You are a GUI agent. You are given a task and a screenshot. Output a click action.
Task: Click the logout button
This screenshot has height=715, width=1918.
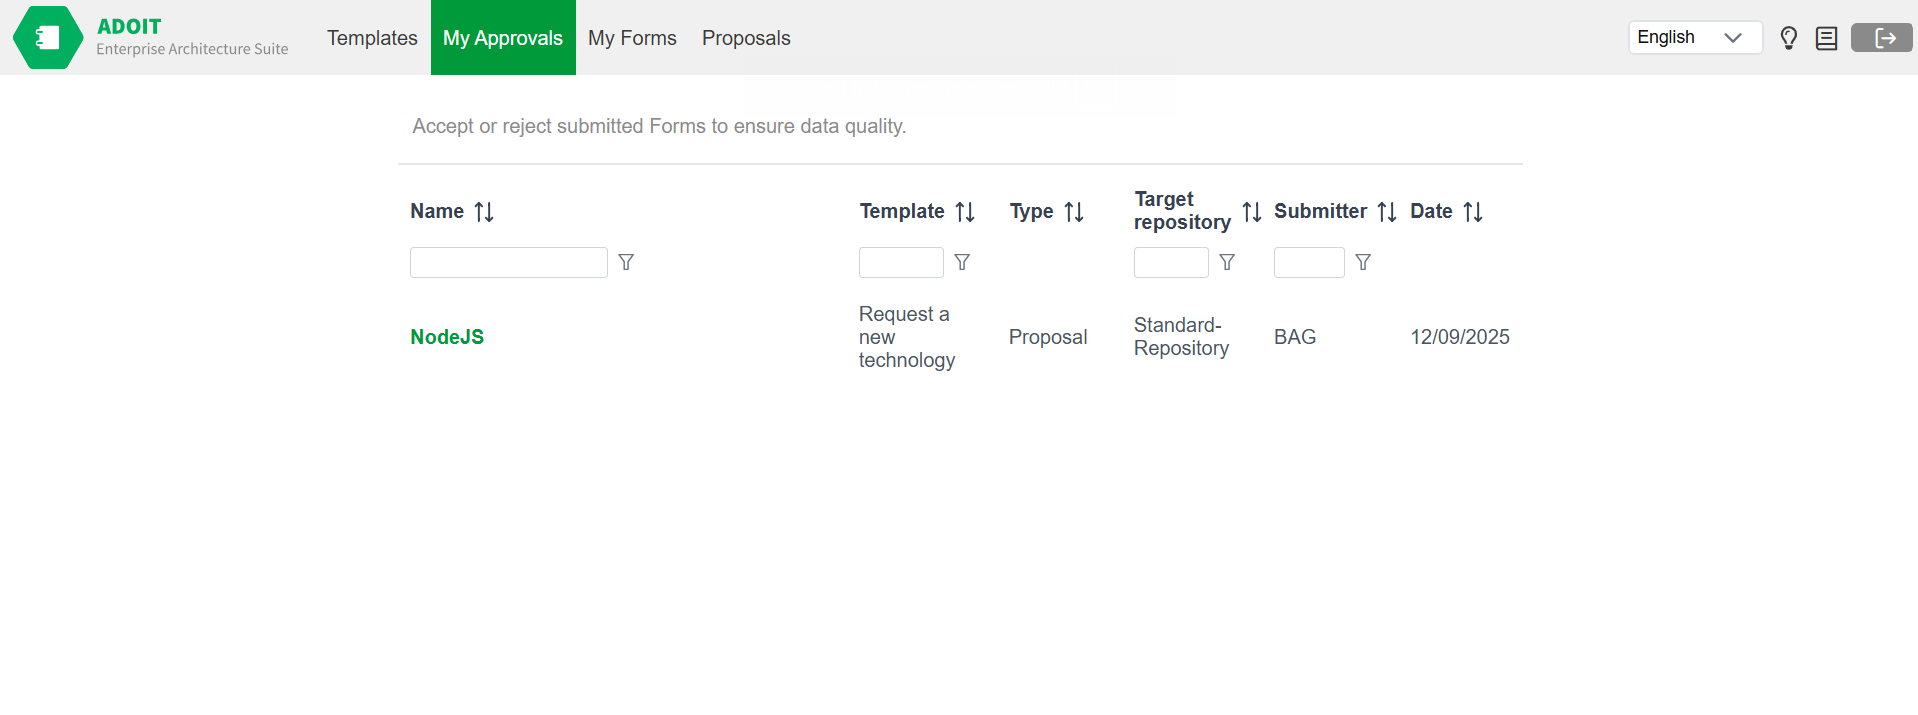1882,37
